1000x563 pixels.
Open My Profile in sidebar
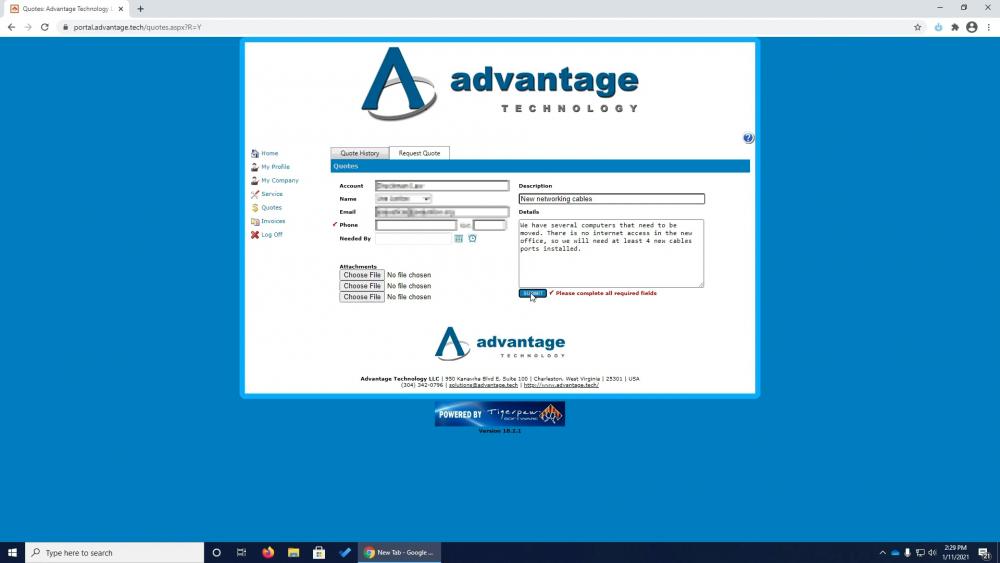(275, 166)
